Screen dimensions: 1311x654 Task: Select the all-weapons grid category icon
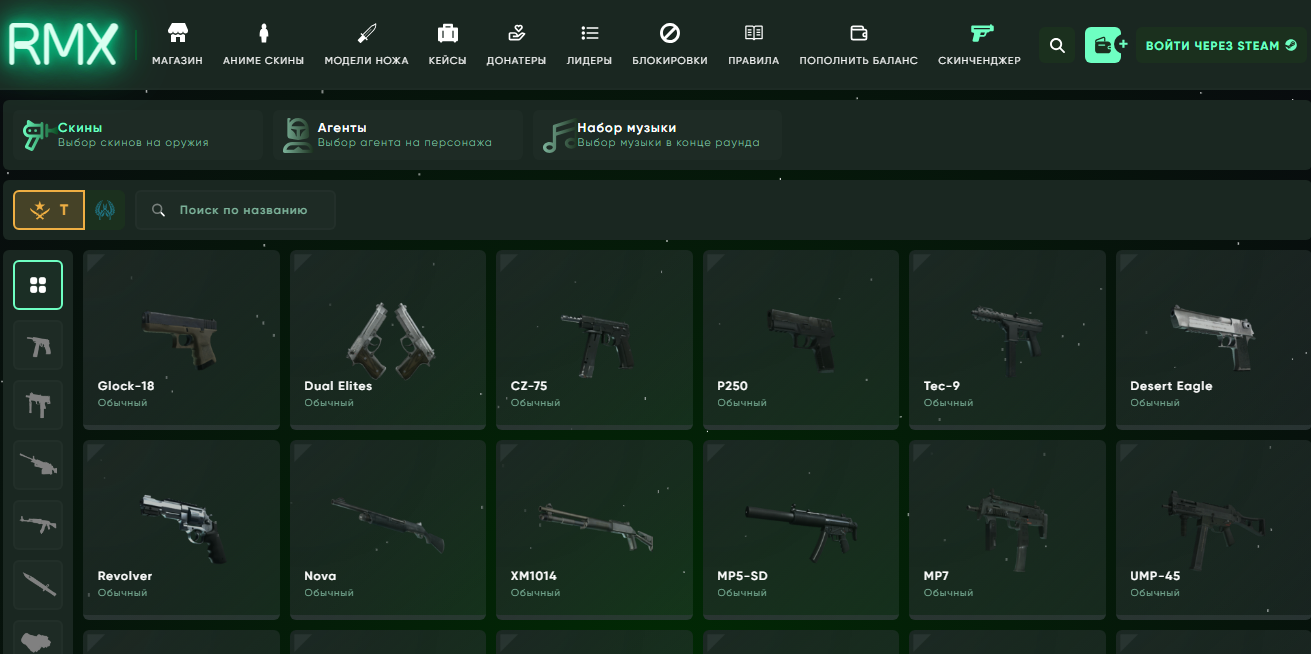(38, 285)
